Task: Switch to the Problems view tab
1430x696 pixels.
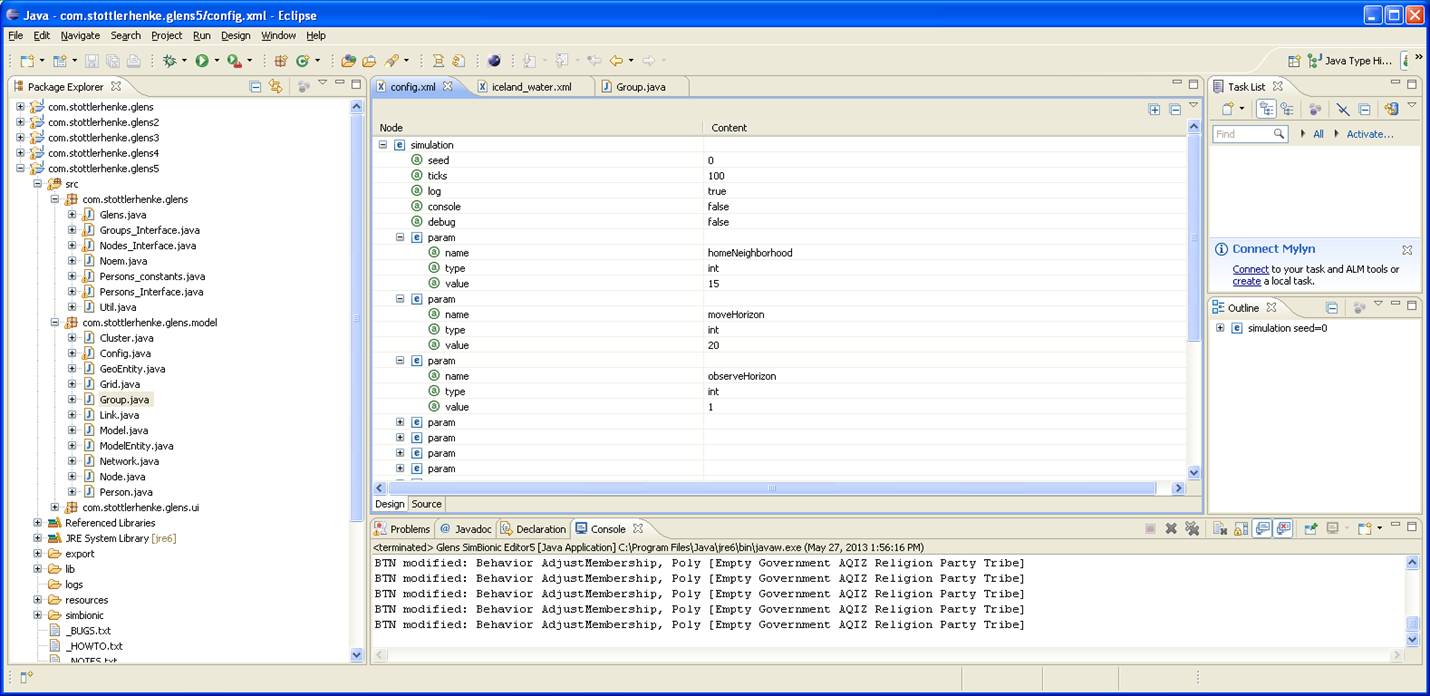Action: (402, 529)
